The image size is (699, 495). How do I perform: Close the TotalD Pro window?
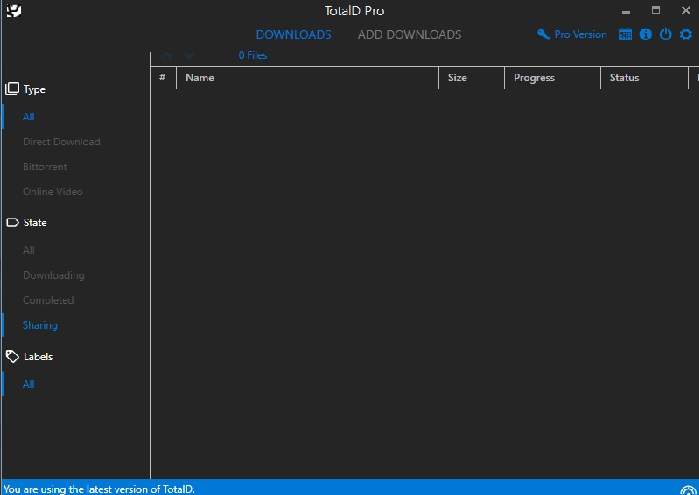pyautogui.click(x=686, y=10)
